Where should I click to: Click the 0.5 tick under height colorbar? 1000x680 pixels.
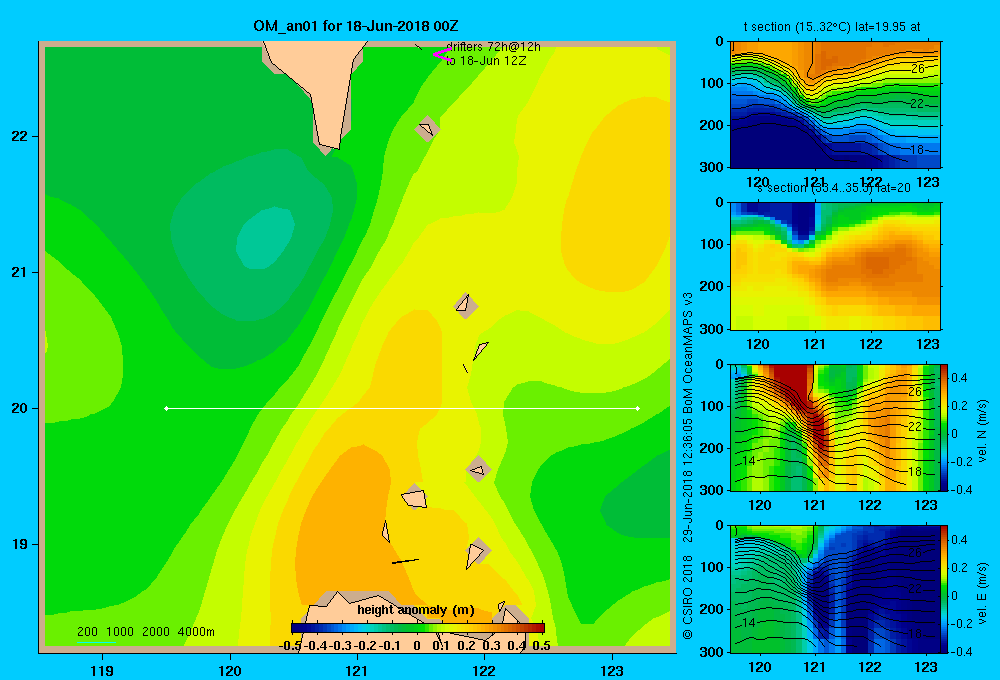pos(541,646)
